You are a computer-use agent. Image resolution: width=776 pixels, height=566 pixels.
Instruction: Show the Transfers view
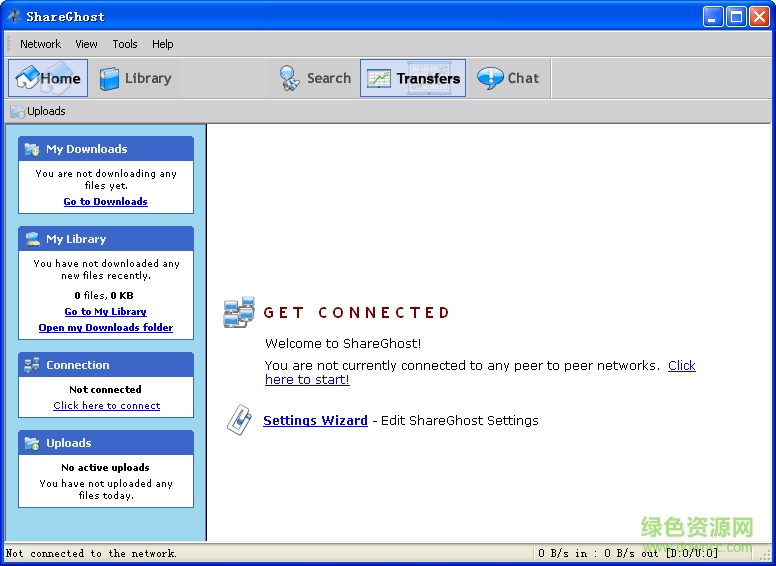tap(413, 78)
